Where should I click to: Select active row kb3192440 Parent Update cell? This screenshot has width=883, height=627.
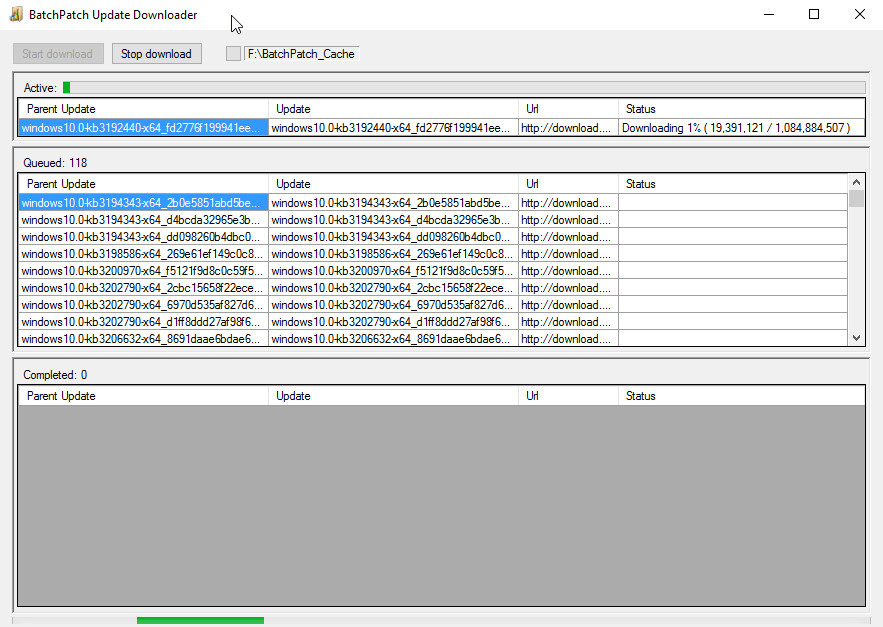point(144,128)
